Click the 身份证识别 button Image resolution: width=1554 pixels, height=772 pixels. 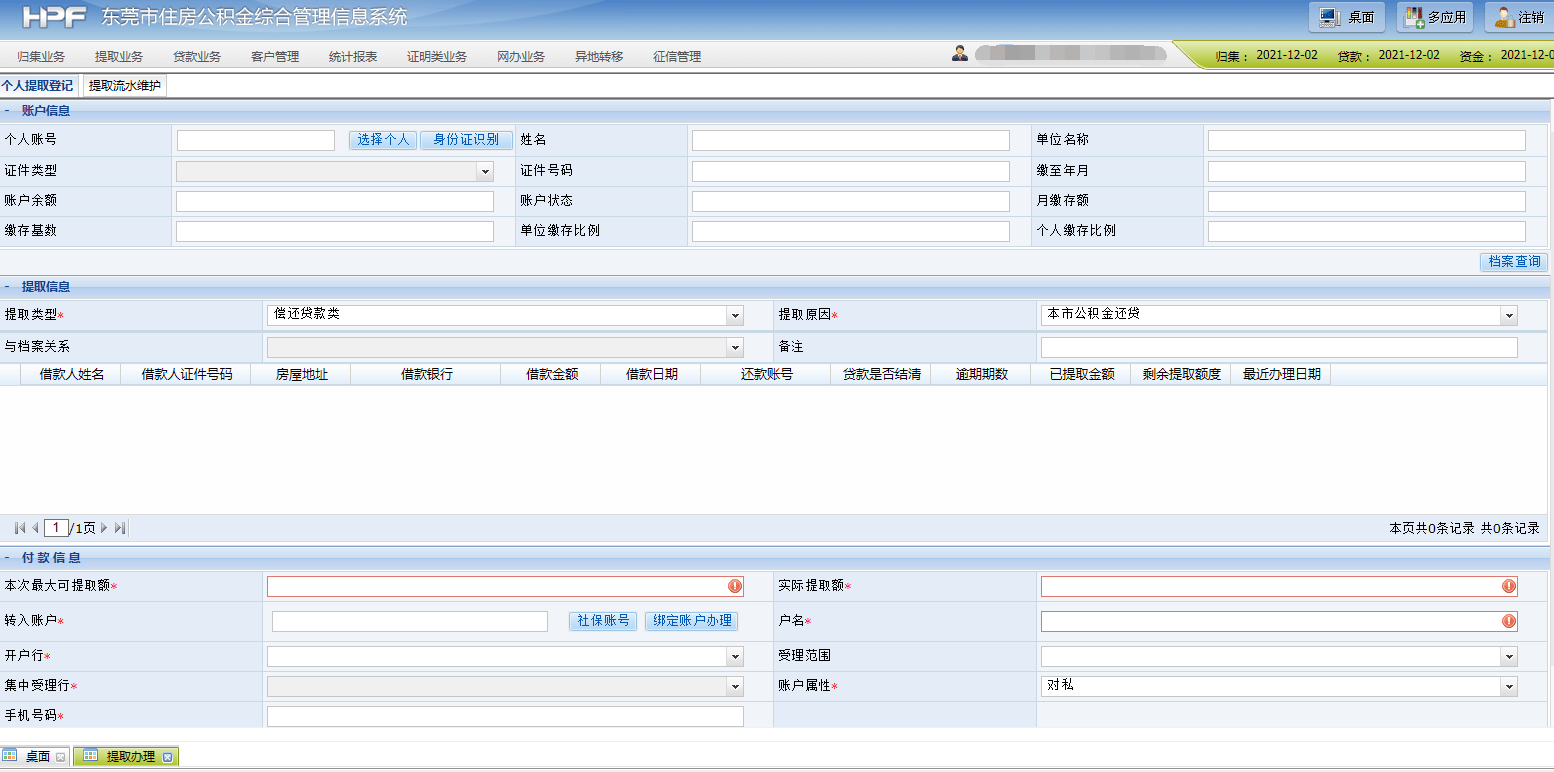[x=466, y=139]
